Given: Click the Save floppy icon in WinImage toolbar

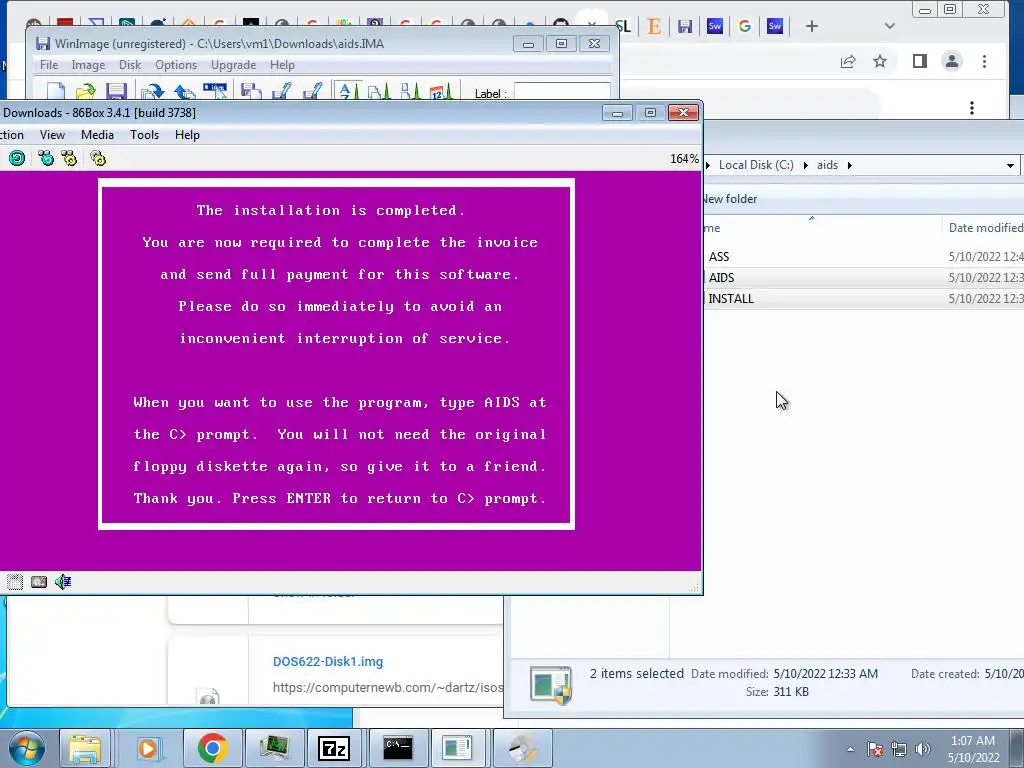Looking at the screenshot, I should coord(116,91).
